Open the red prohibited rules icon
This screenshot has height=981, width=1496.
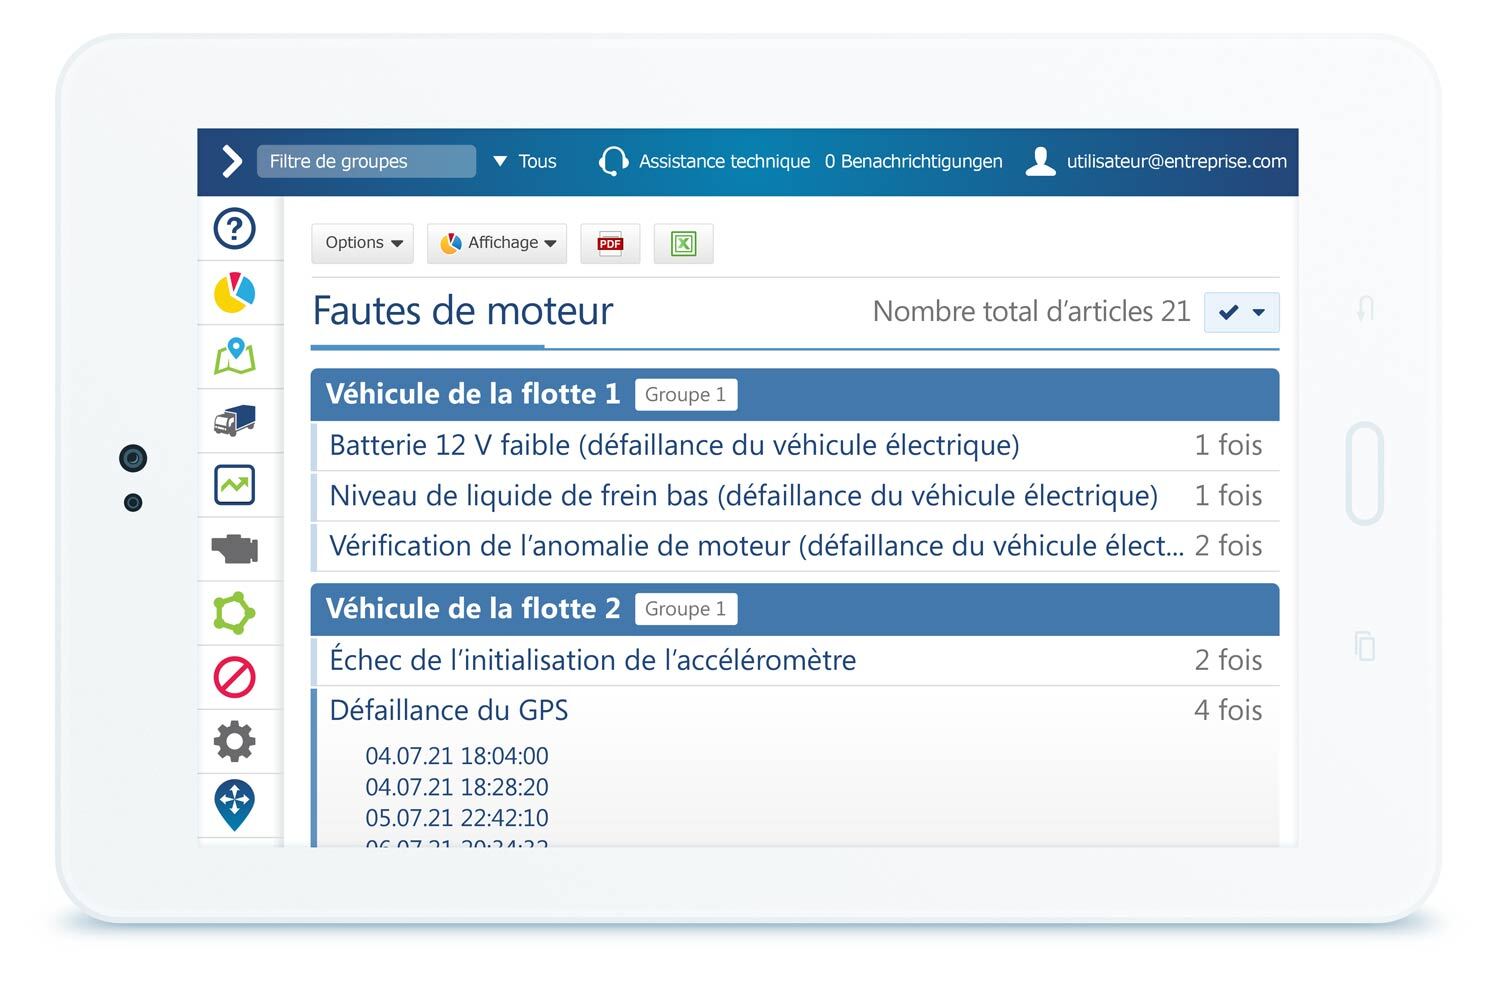point(235,677)
